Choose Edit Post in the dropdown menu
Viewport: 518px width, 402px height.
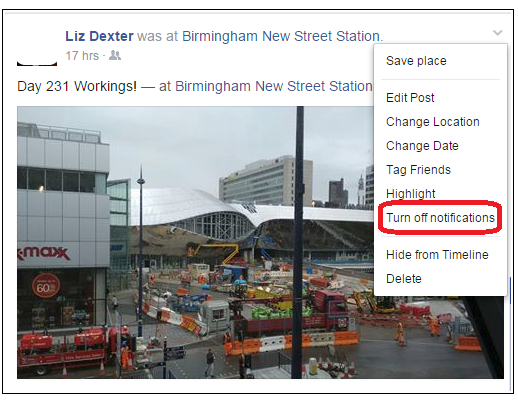click(x=410, y=98)
